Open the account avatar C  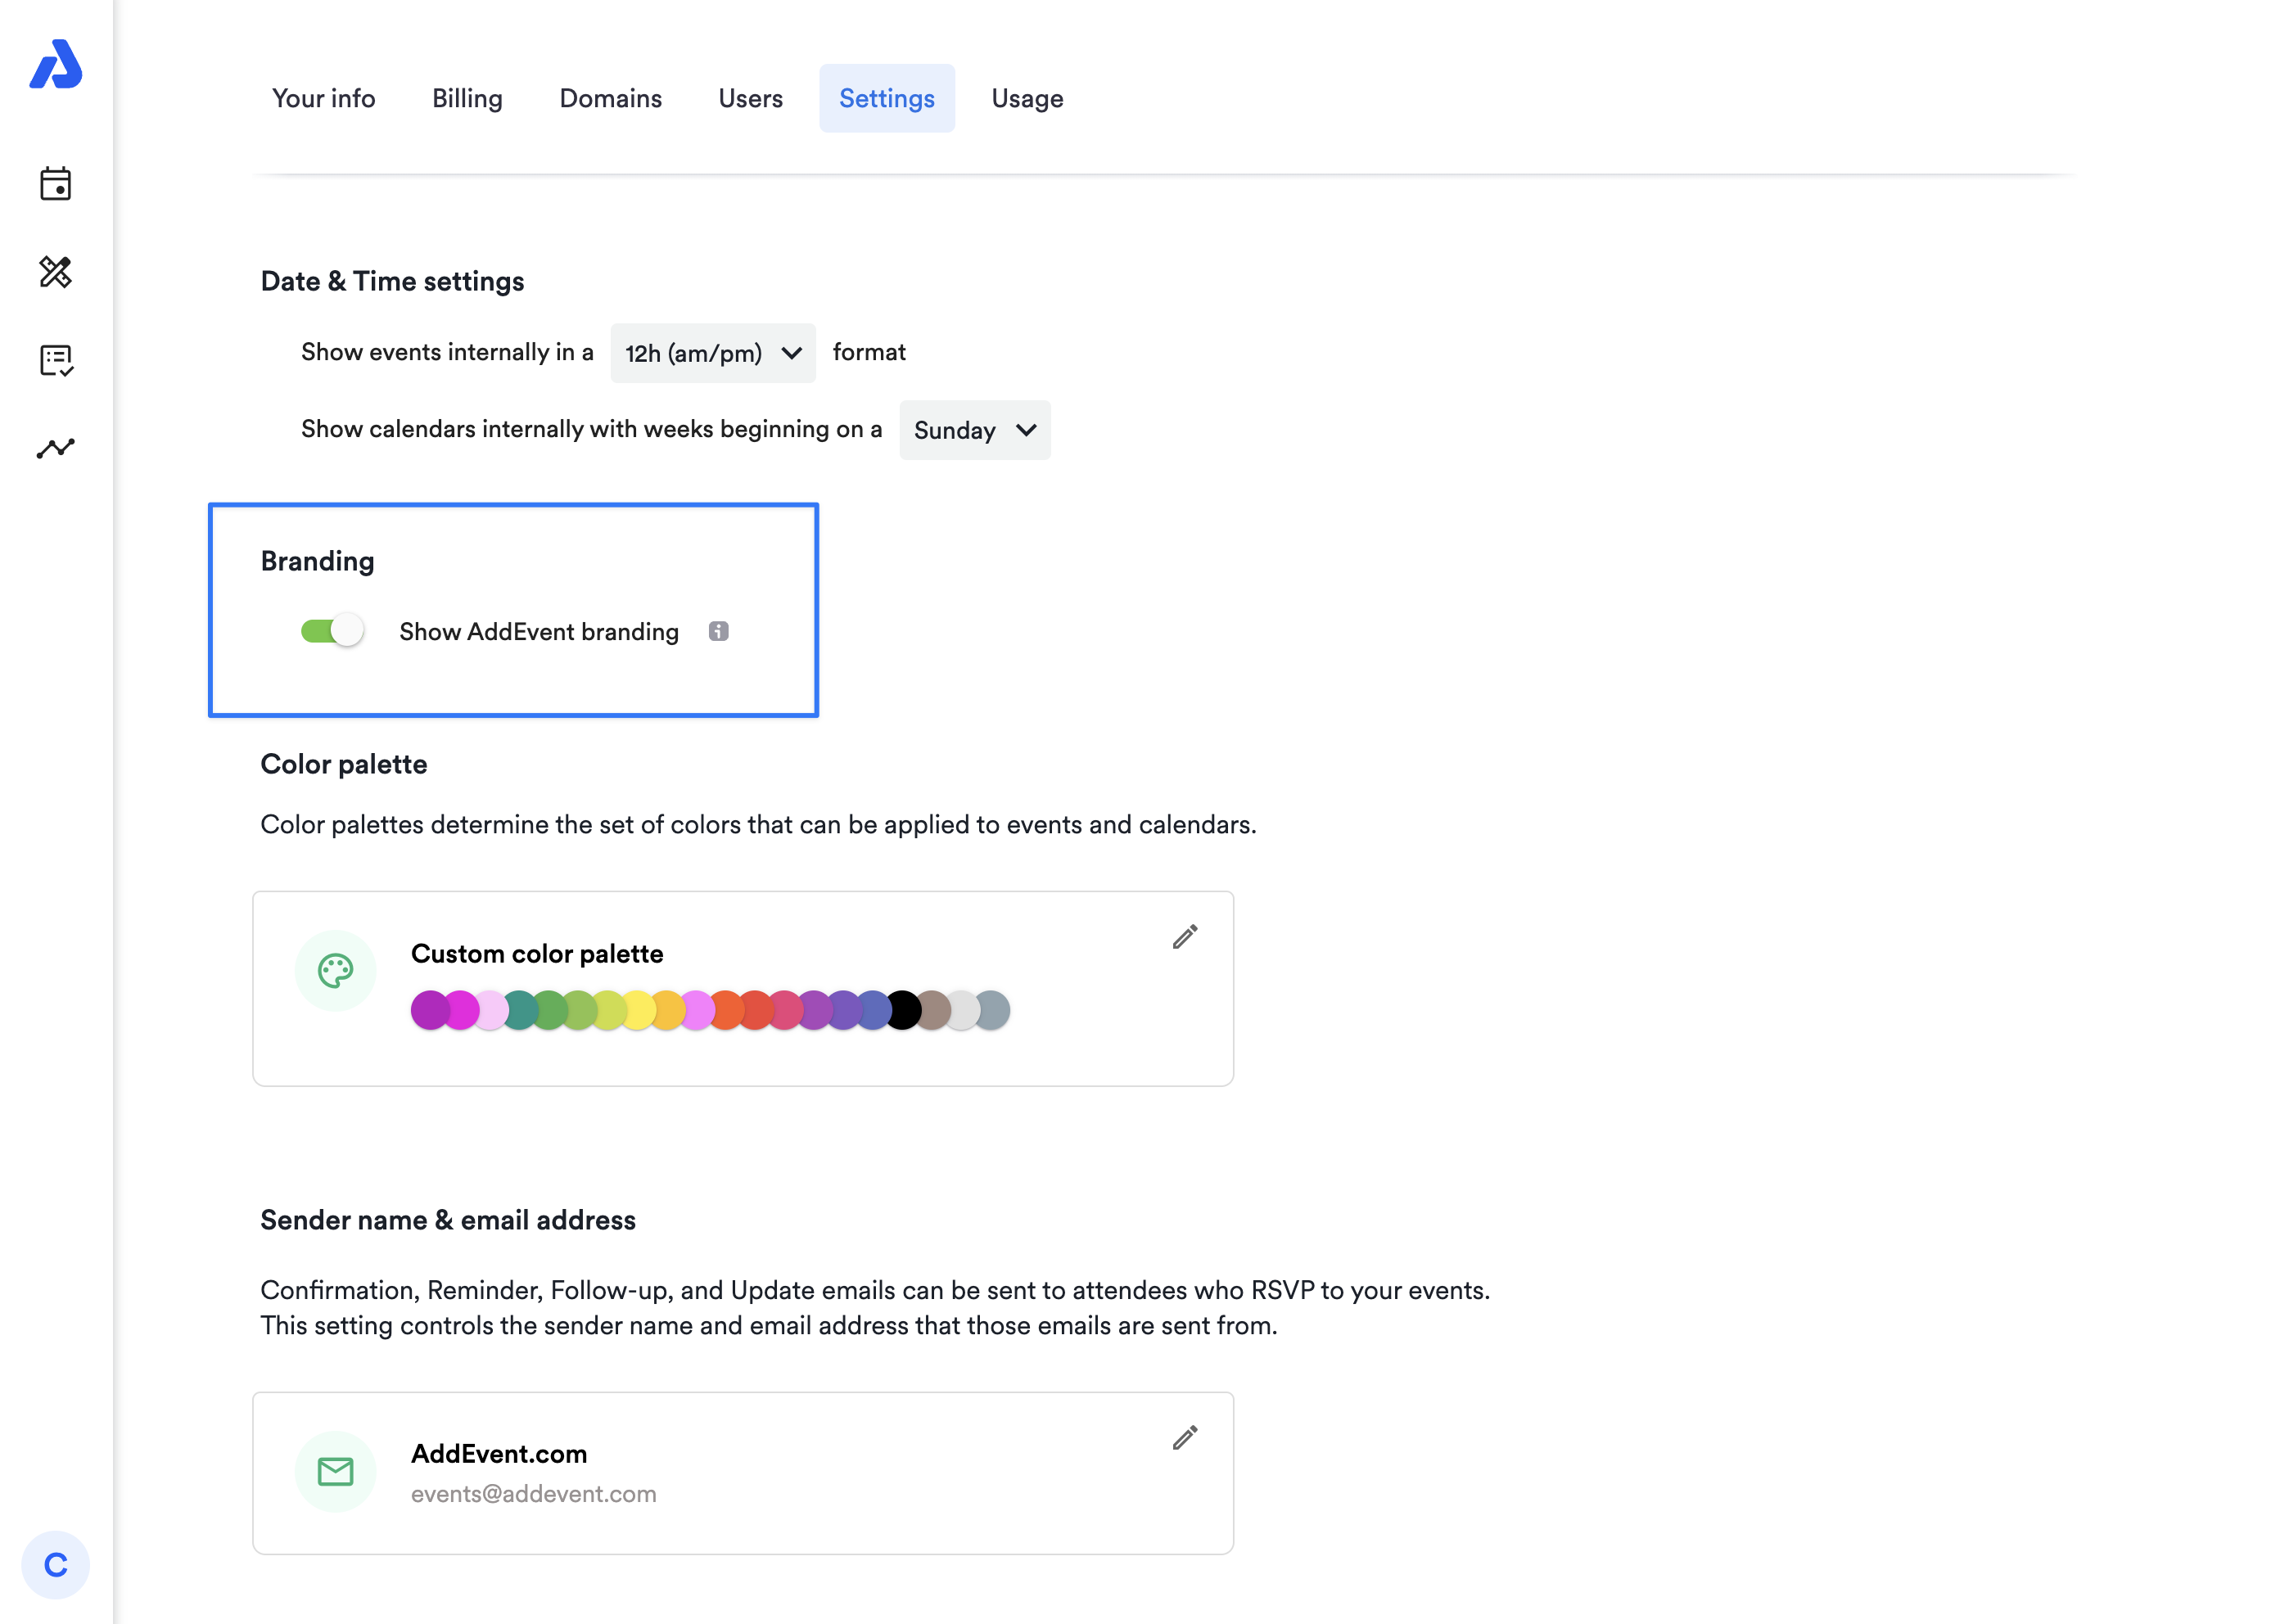pyautogui.click(x=56, y=1564)
